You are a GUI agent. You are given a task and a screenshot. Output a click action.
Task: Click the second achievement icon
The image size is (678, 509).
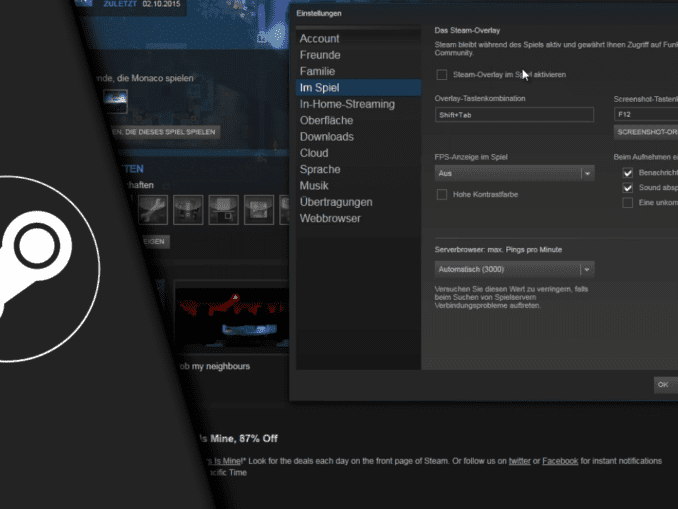[188, 209]
